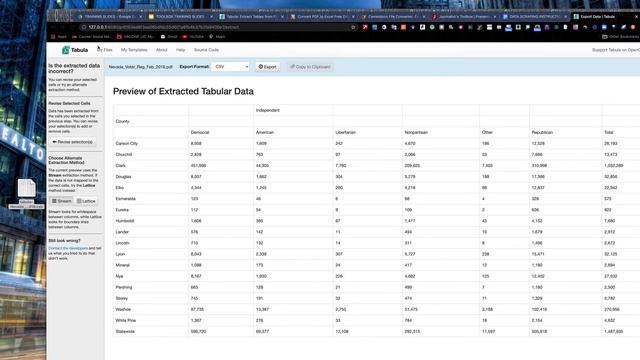
Task: Click the Democrat column header
Action: click(200, 132)
